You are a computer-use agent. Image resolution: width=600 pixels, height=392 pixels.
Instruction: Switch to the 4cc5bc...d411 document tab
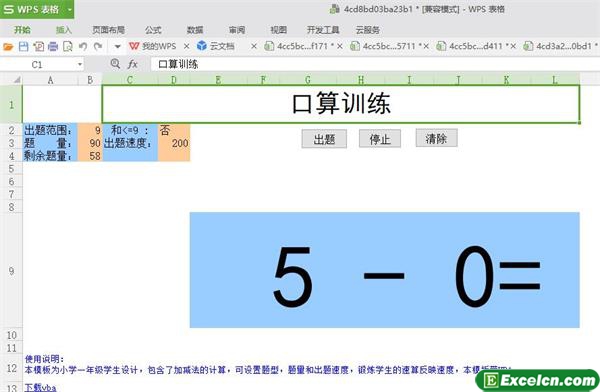point(472,46)
